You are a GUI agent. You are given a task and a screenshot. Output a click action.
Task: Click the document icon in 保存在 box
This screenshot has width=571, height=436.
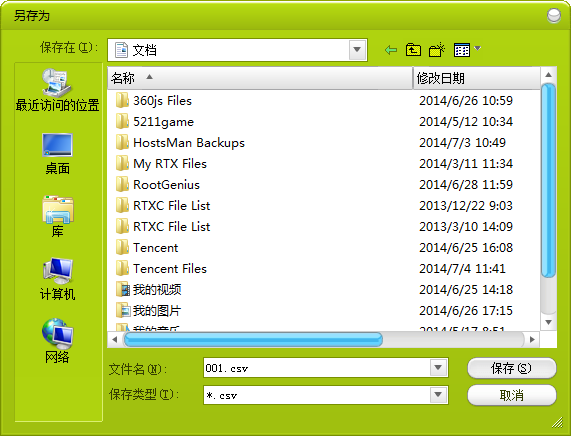click(x=121, y=50)
